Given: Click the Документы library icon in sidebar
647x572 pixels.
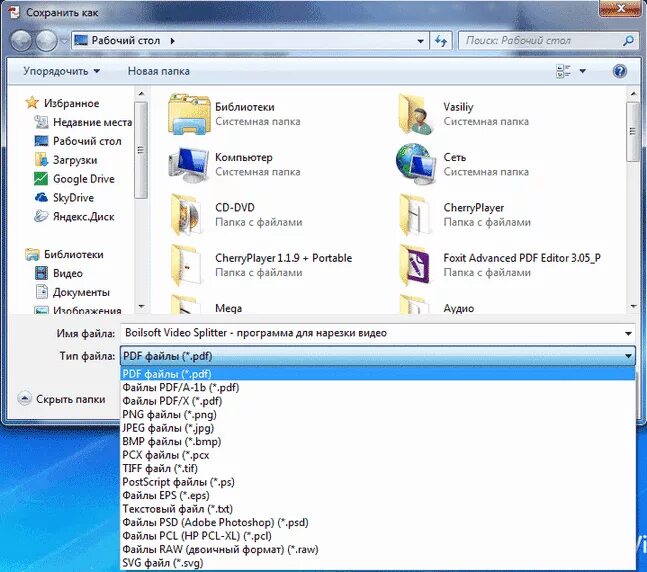Looking at the screenshot, I should click(x=41, y=292).
